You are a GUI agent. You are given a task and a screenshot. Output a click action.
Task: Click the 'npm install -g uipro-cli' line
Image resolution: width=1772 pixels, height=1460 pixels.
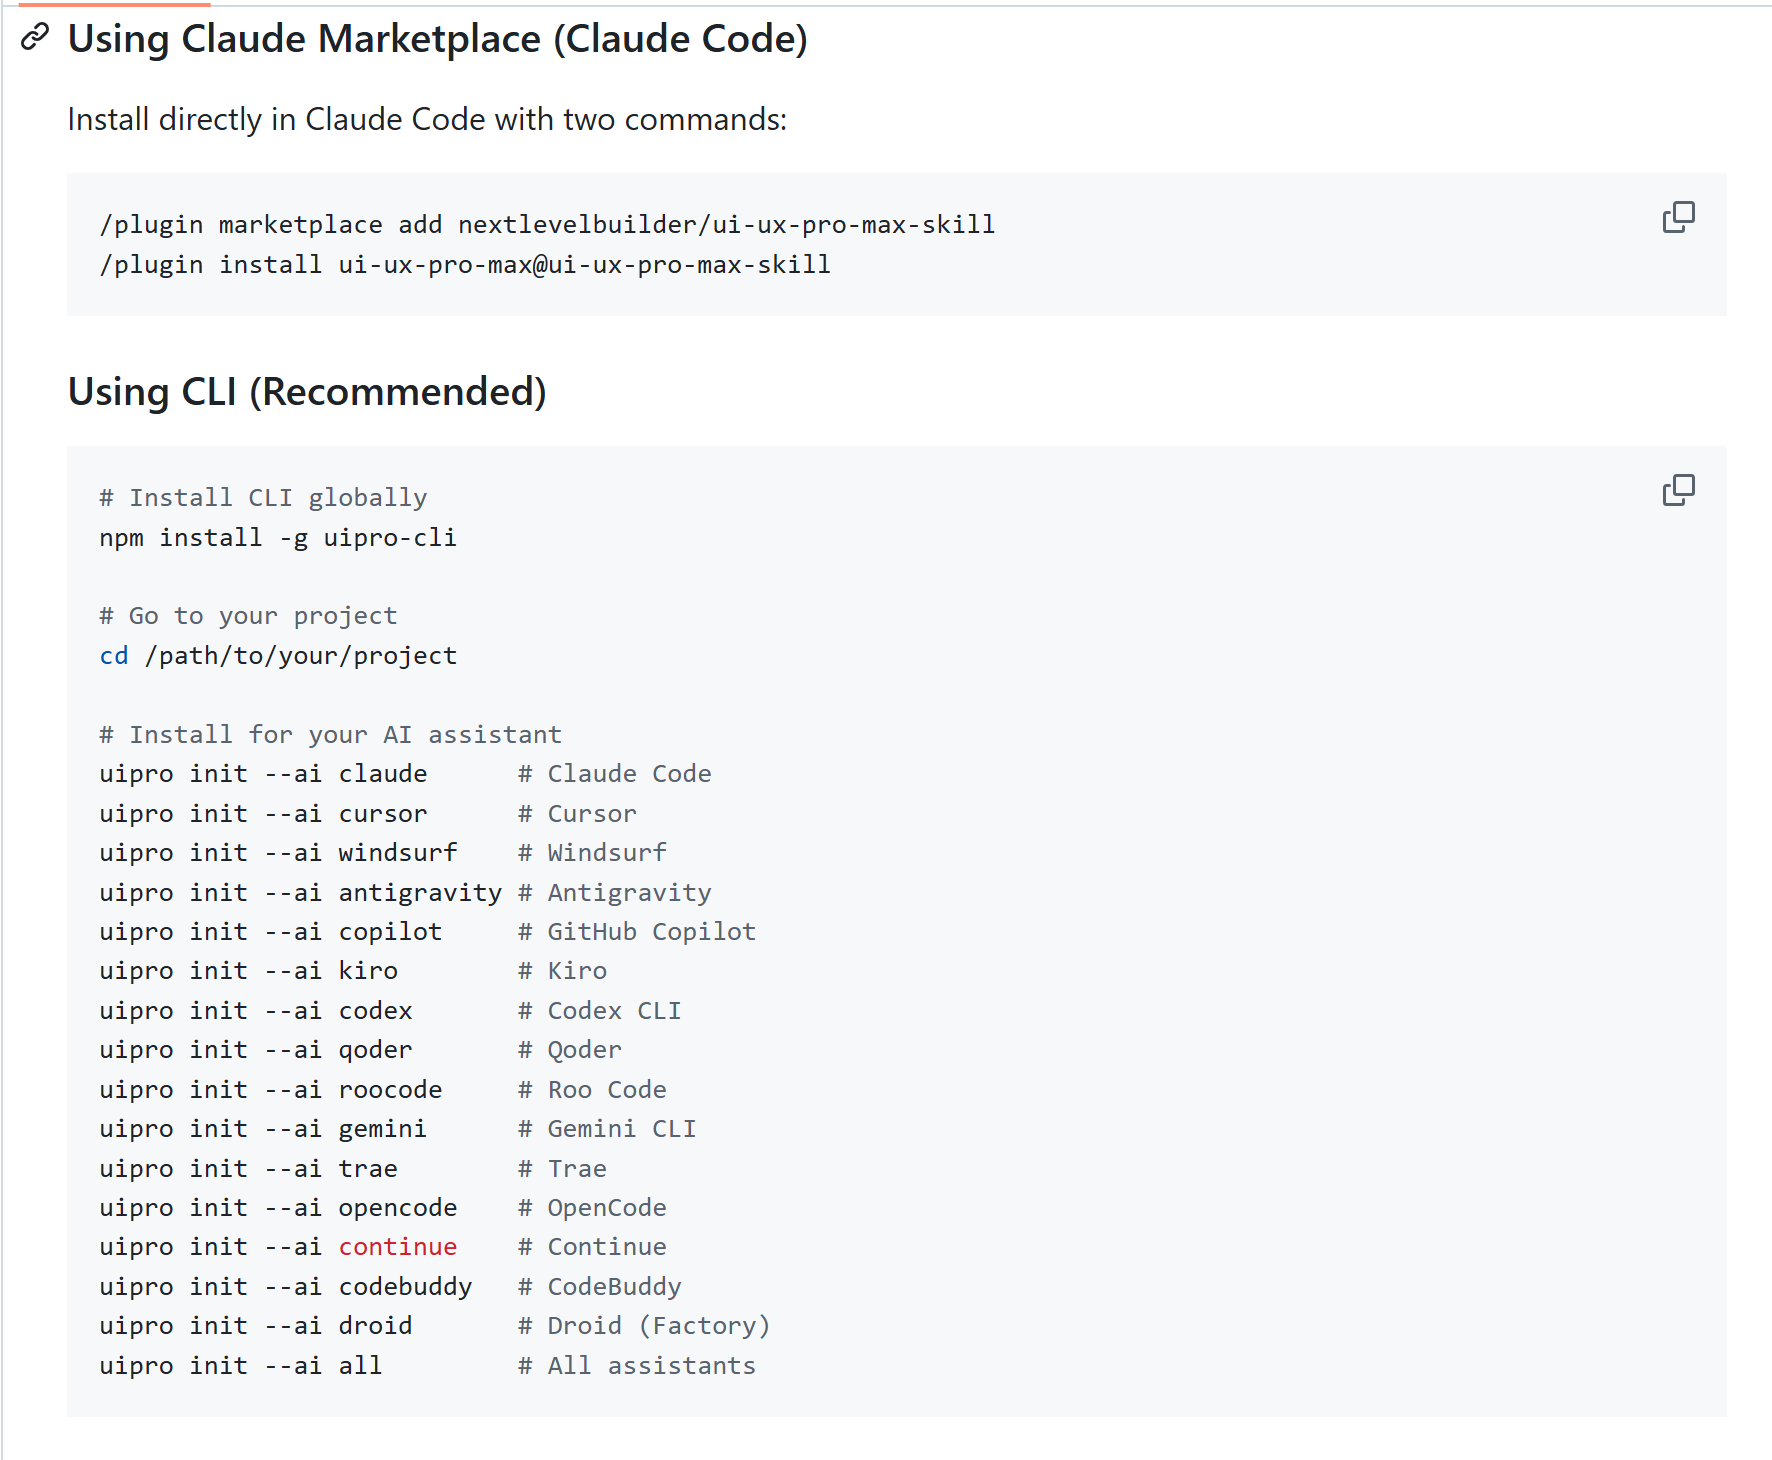[x=278, y=538]
